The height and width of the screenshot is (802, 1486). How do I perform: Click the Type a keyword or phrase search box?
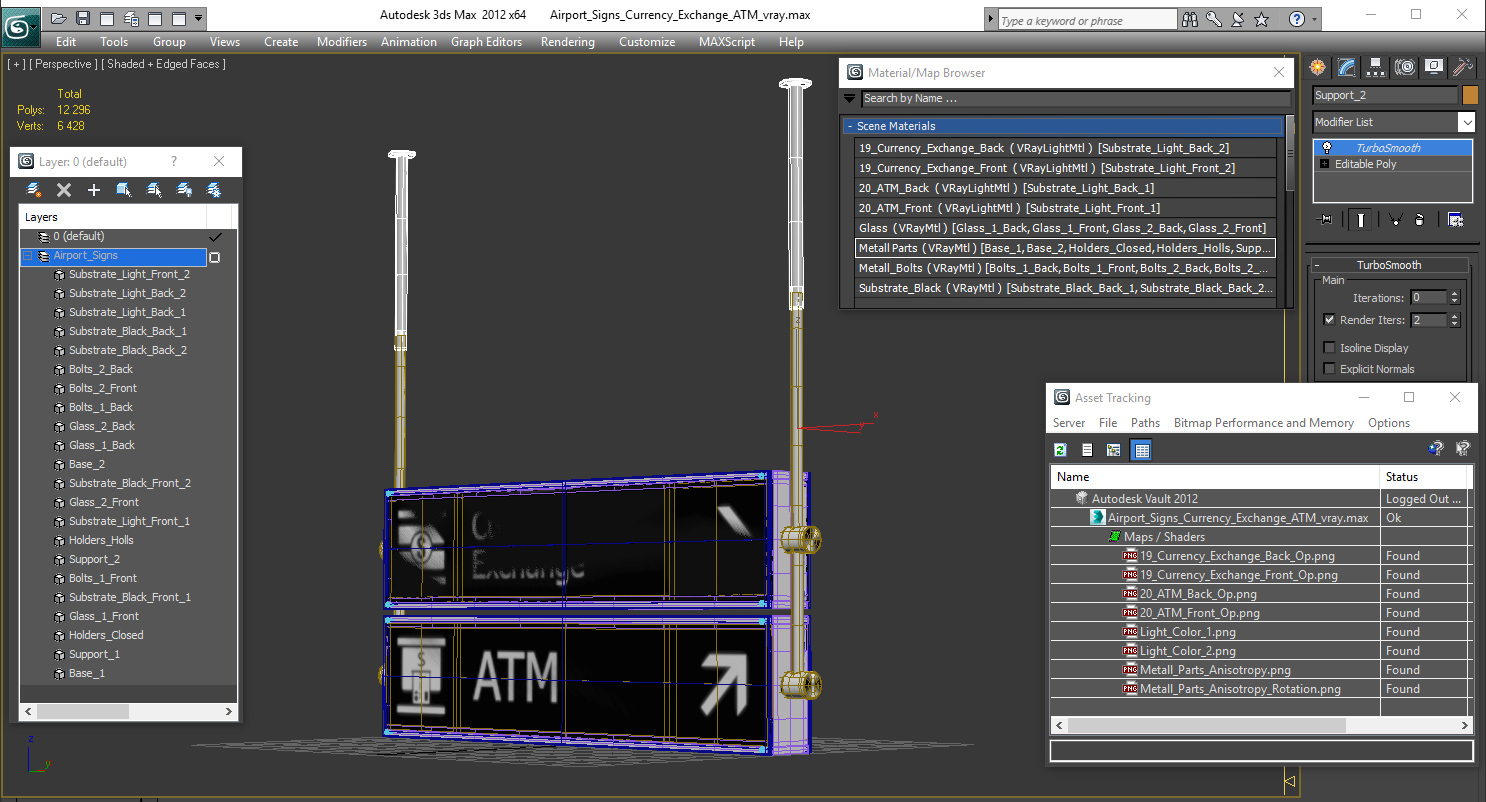point(1087,20)
